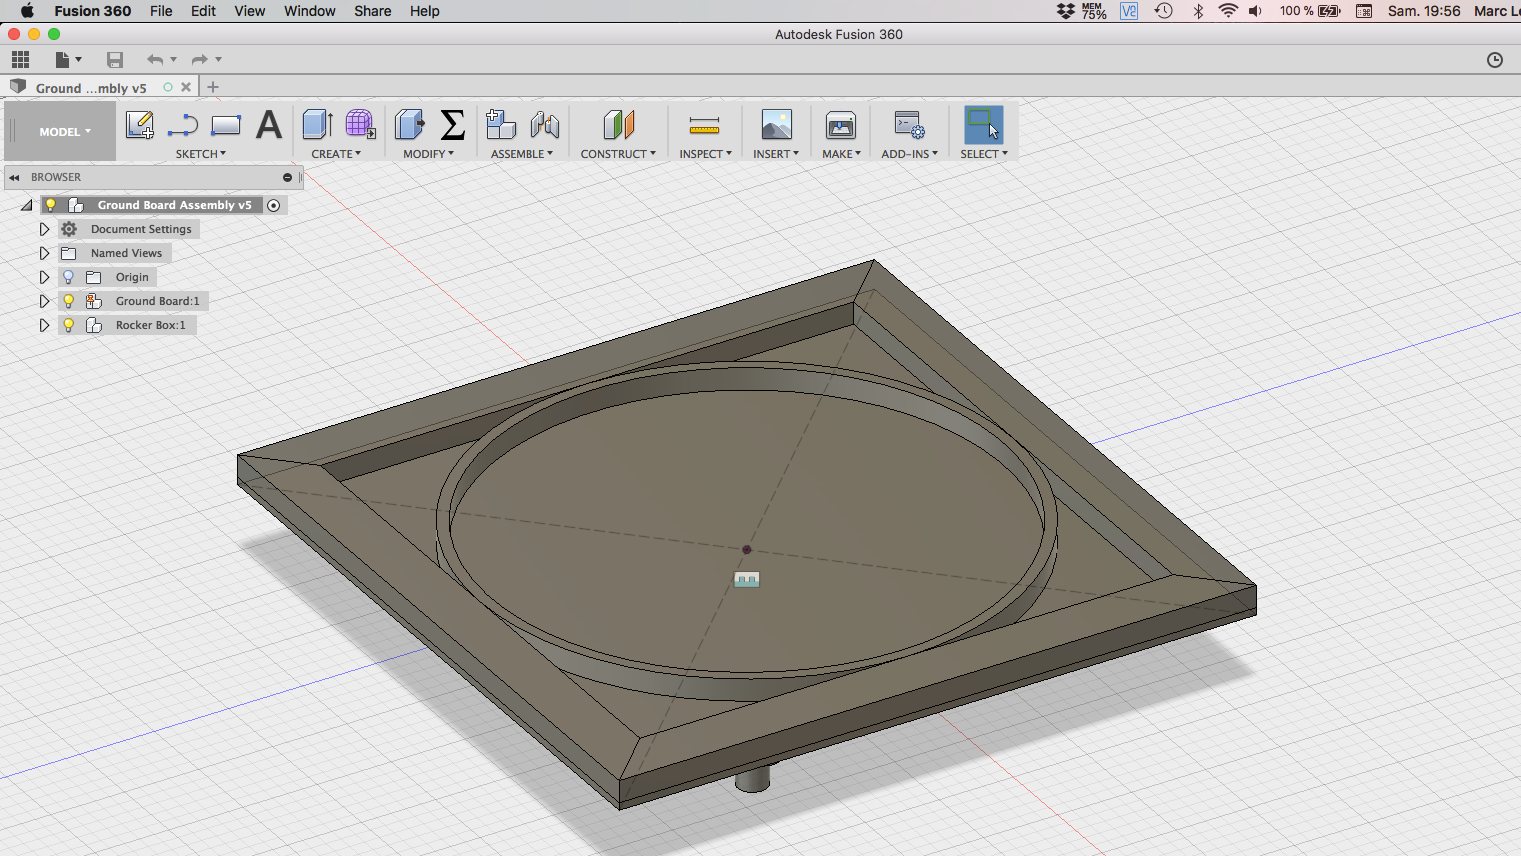Minimize the Browser panel with minus button
This screenshot has height=856, width=1521.
tap(287, 177)
